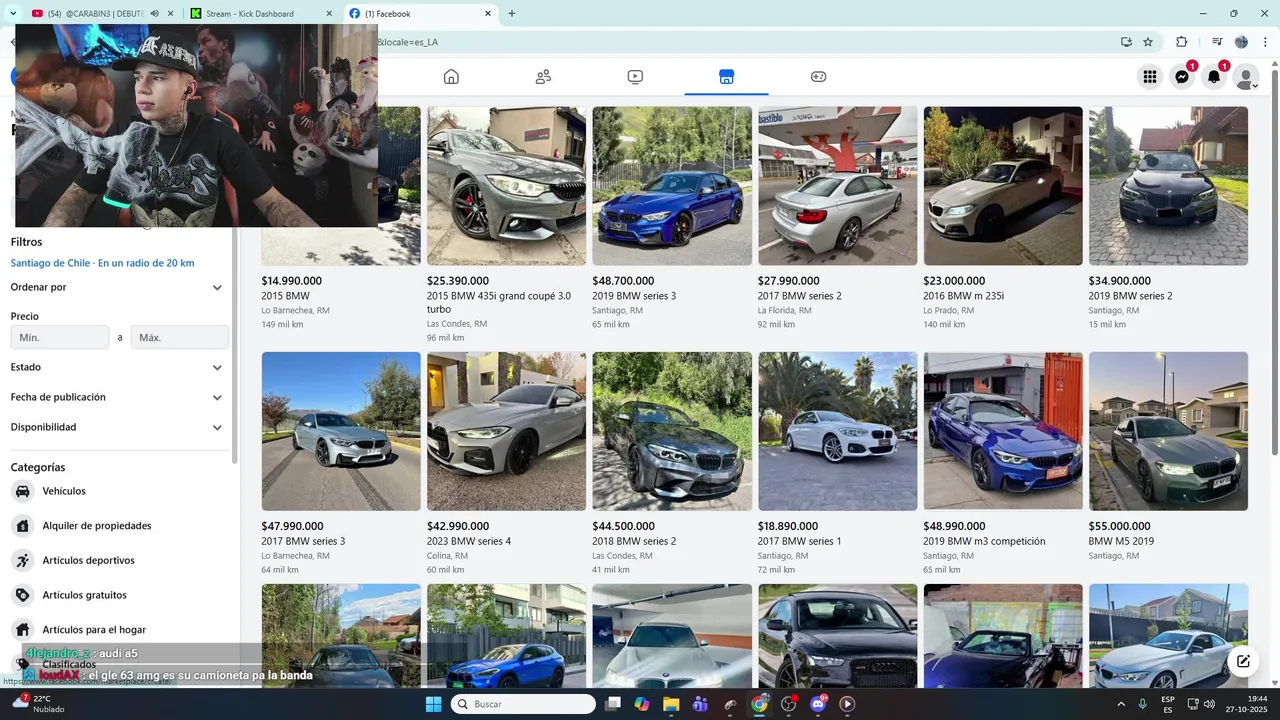This screenshot has width=1280, height=720.
Task: Open the Gaming controller icon
Action: pyautogui.click(x=818, y=77)
